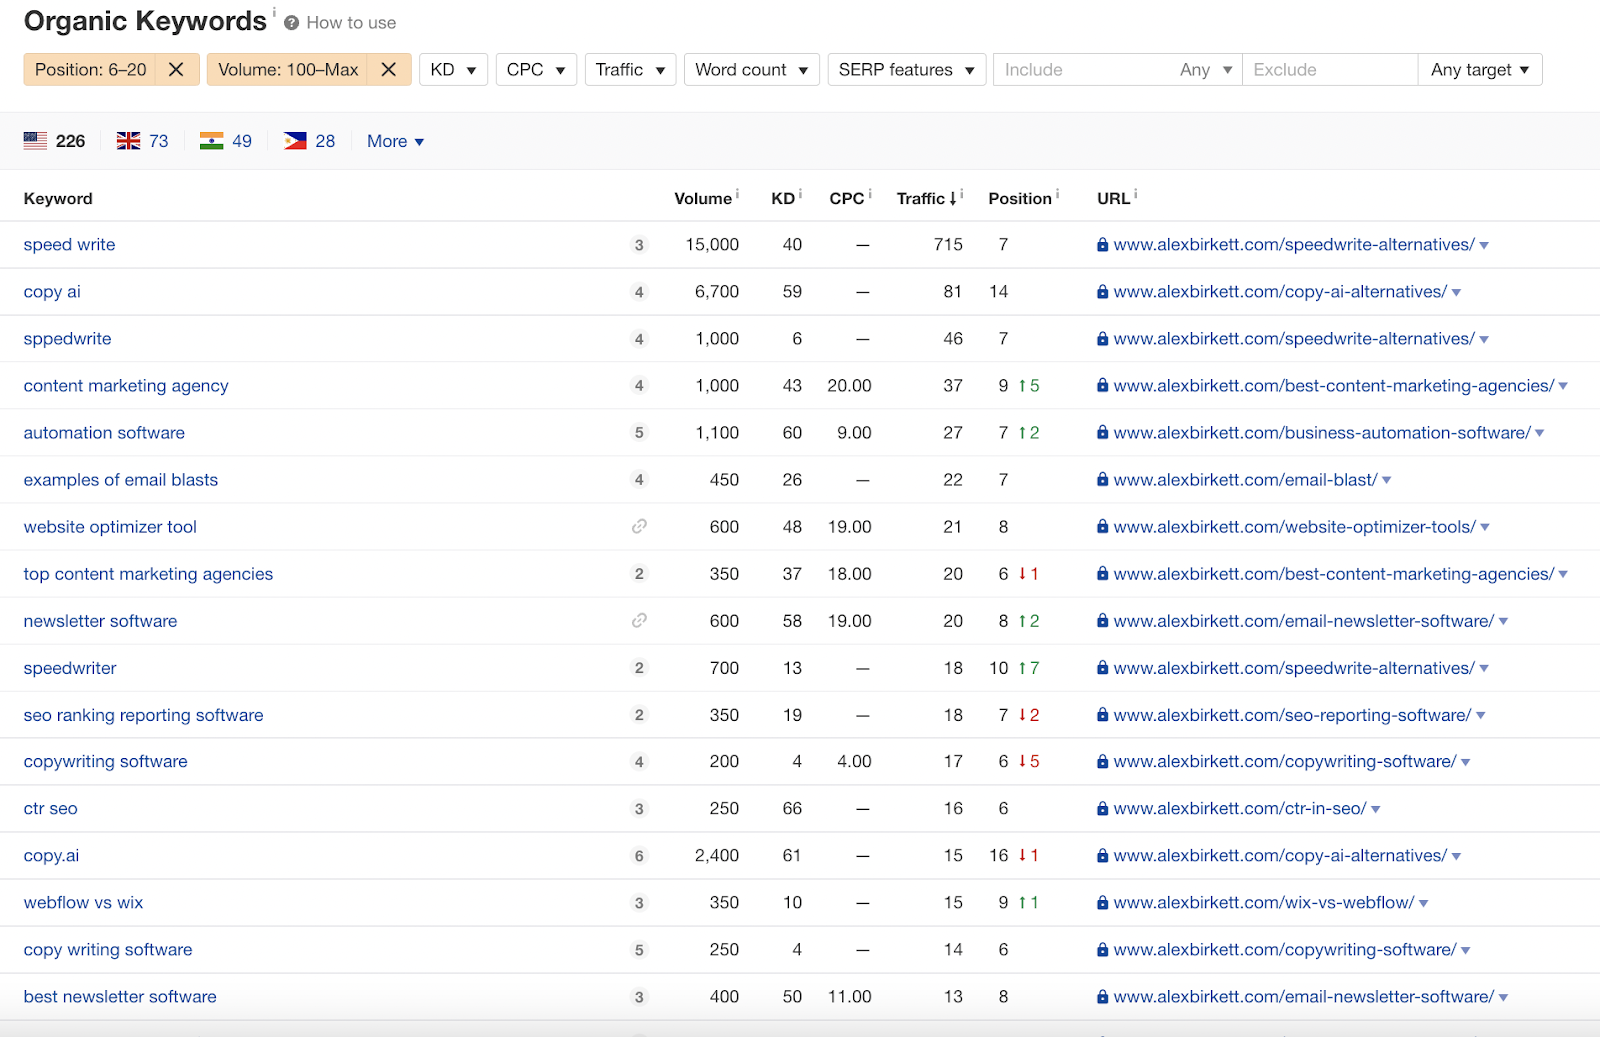1600x1037 pixels.
Task: Open the copywriting software keyword link
Action: [x=106, y=762]
